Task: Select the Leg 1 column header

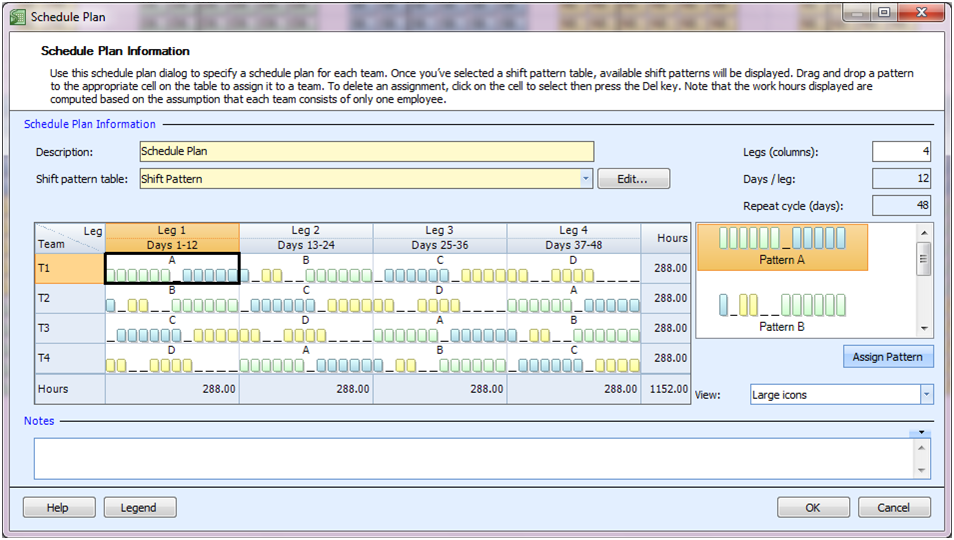Action: (x=172, y=238)
